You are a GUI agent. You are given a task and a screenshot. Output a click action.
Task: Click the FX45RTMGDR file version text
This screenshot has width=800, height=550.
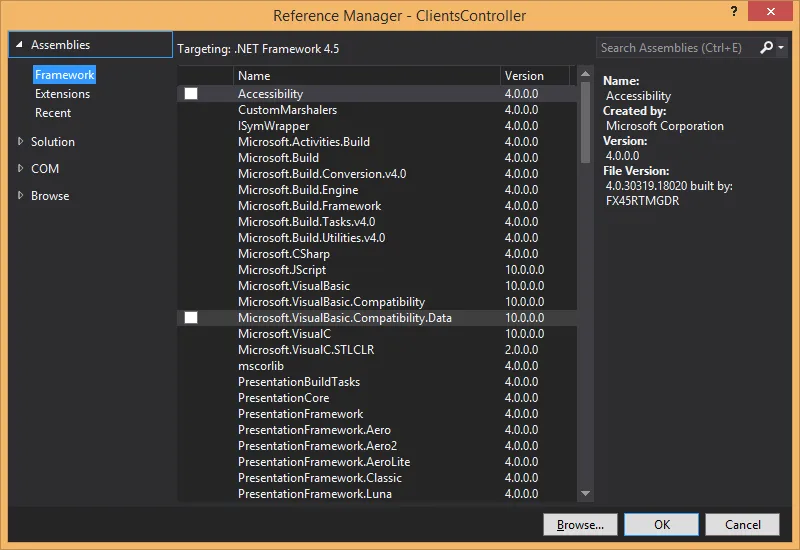[642, 201]
